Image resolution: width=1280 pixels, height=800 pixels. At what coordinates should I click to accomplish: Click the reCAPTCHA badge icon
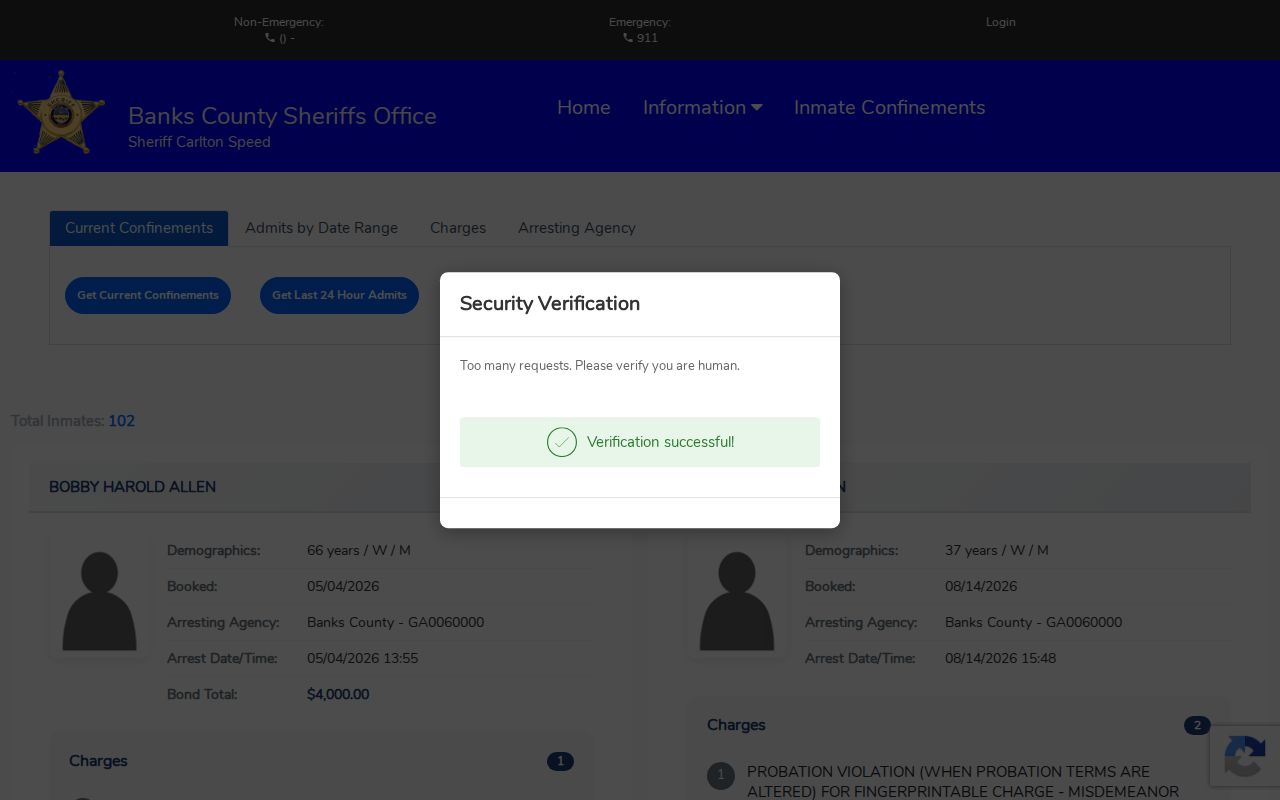(1245, 756)
